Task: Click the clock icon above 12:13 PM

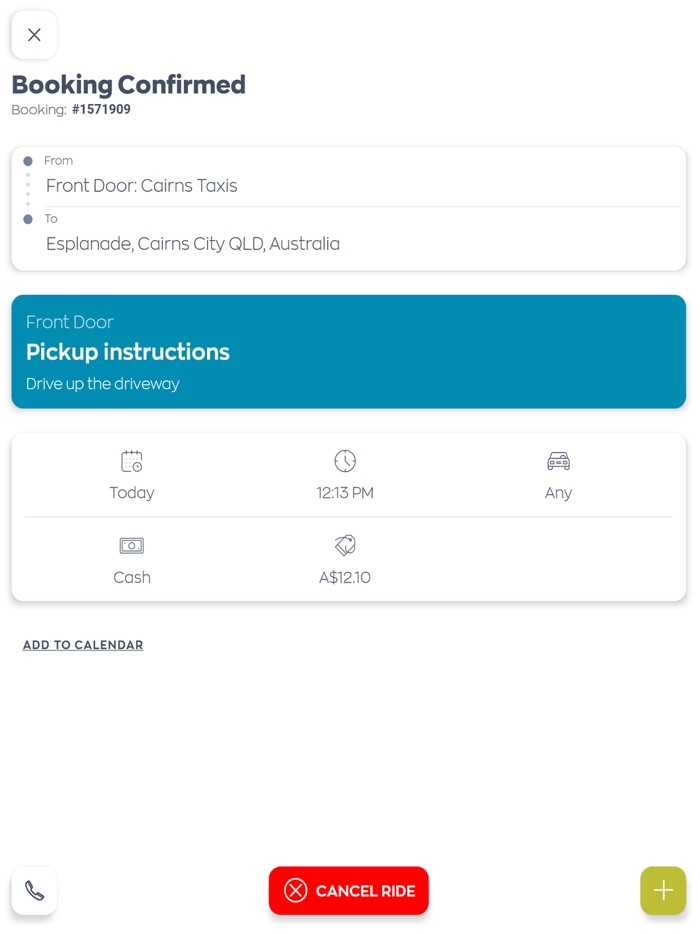Action: [345, 461]
